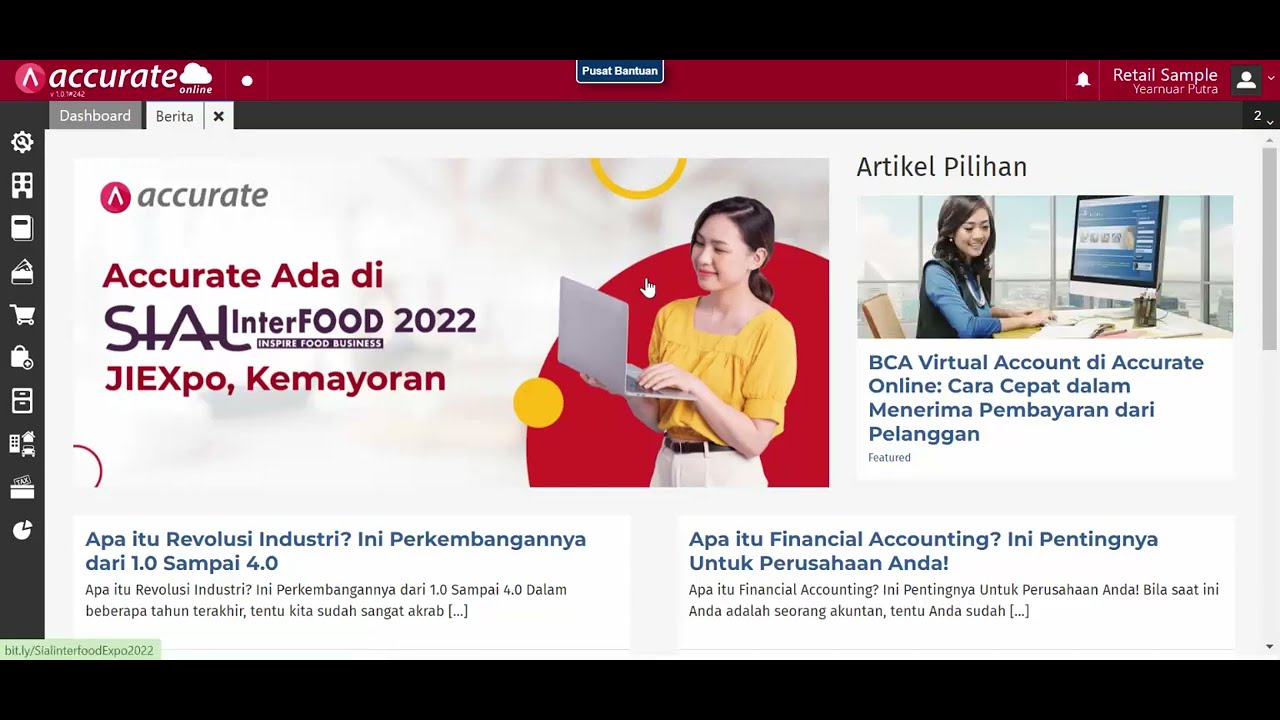Open the BCA Virtual Account article thumbnail
This screenshot has width=1280, height=720.
point(1045,267)
